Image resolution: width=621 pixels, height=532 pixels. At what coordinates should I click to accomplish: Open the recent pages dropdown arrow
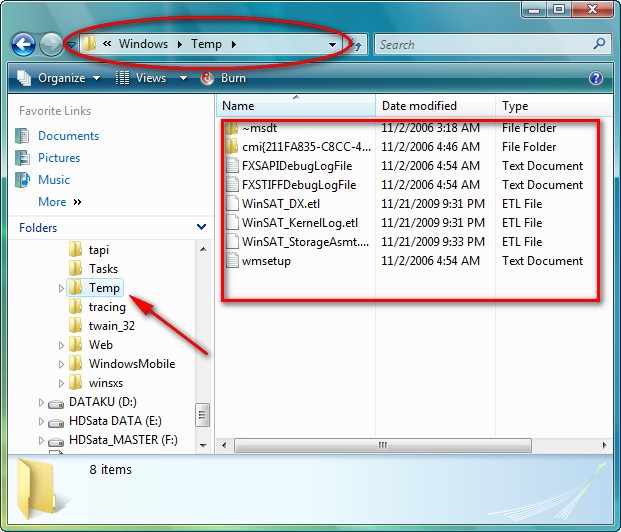[71, 44]
